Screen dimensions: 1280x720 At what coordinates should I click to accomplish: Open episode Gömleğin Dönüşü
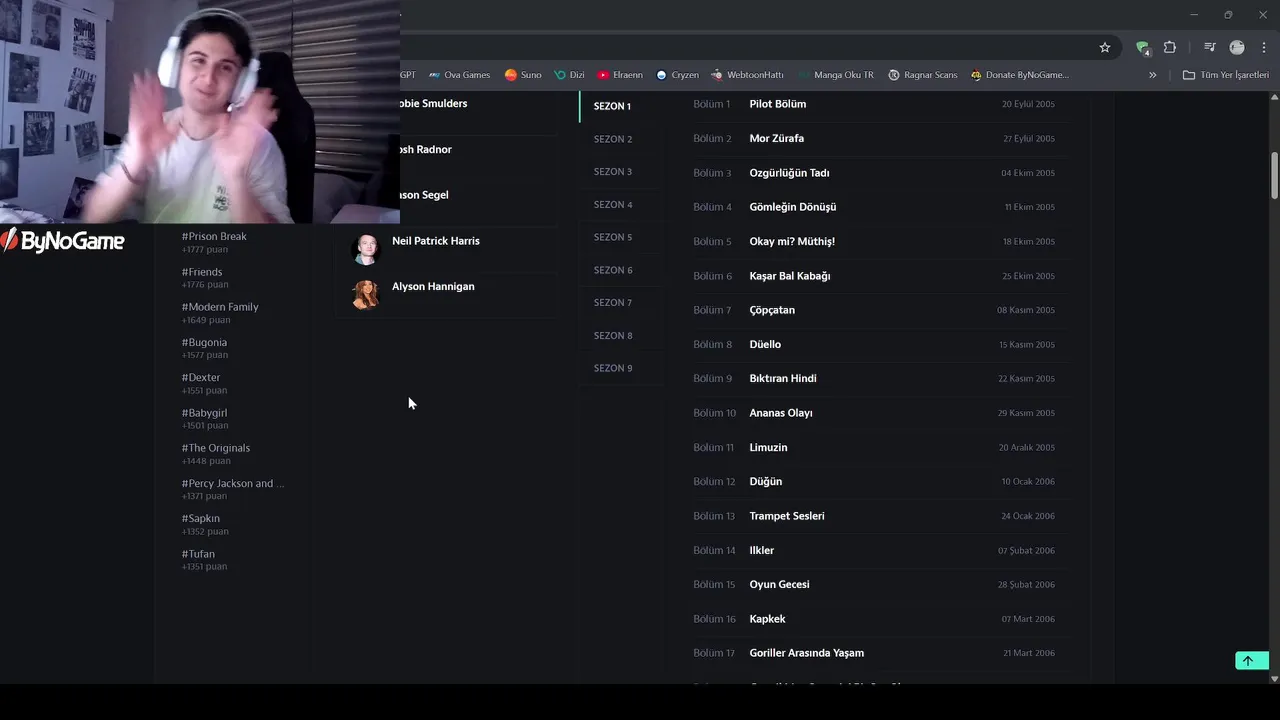[792, 207]
